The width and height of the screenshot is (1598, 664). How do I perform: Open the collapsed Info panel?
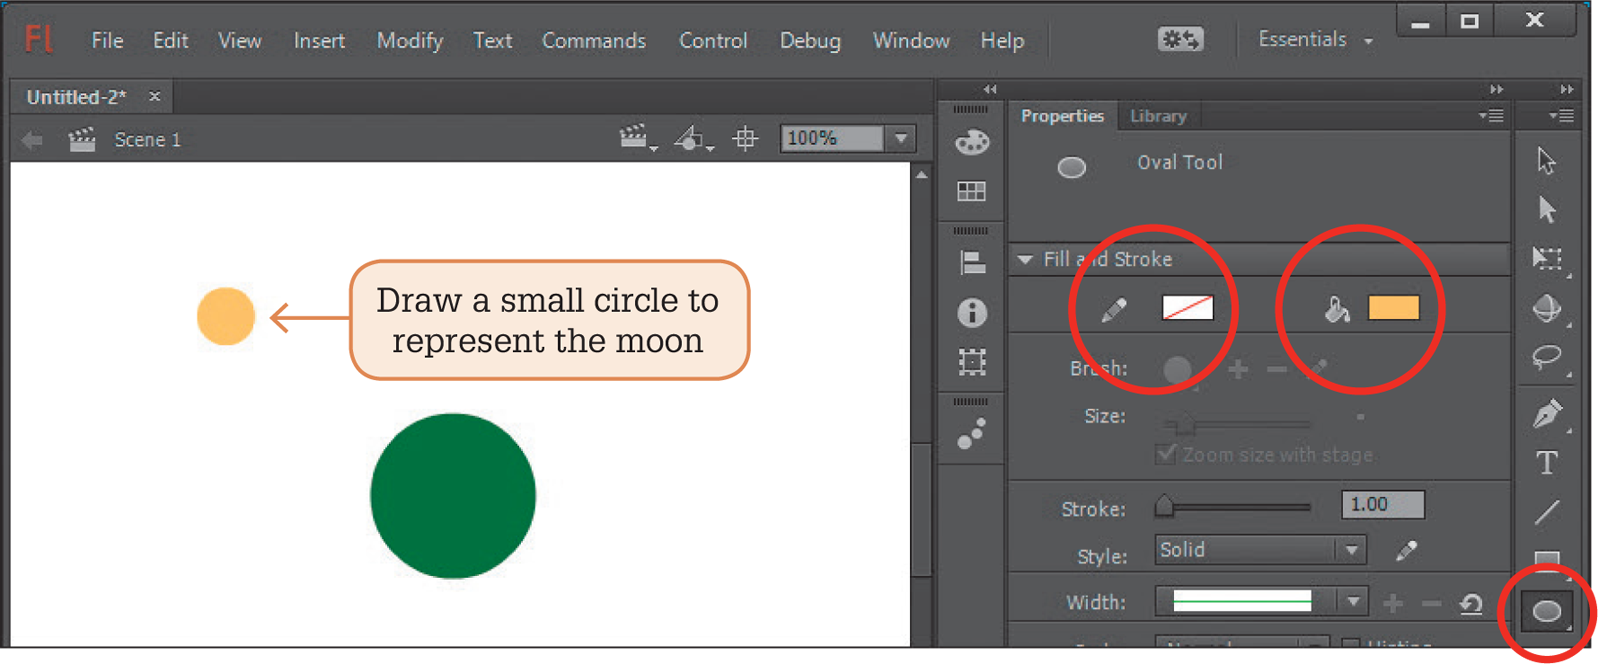(972, 313)
